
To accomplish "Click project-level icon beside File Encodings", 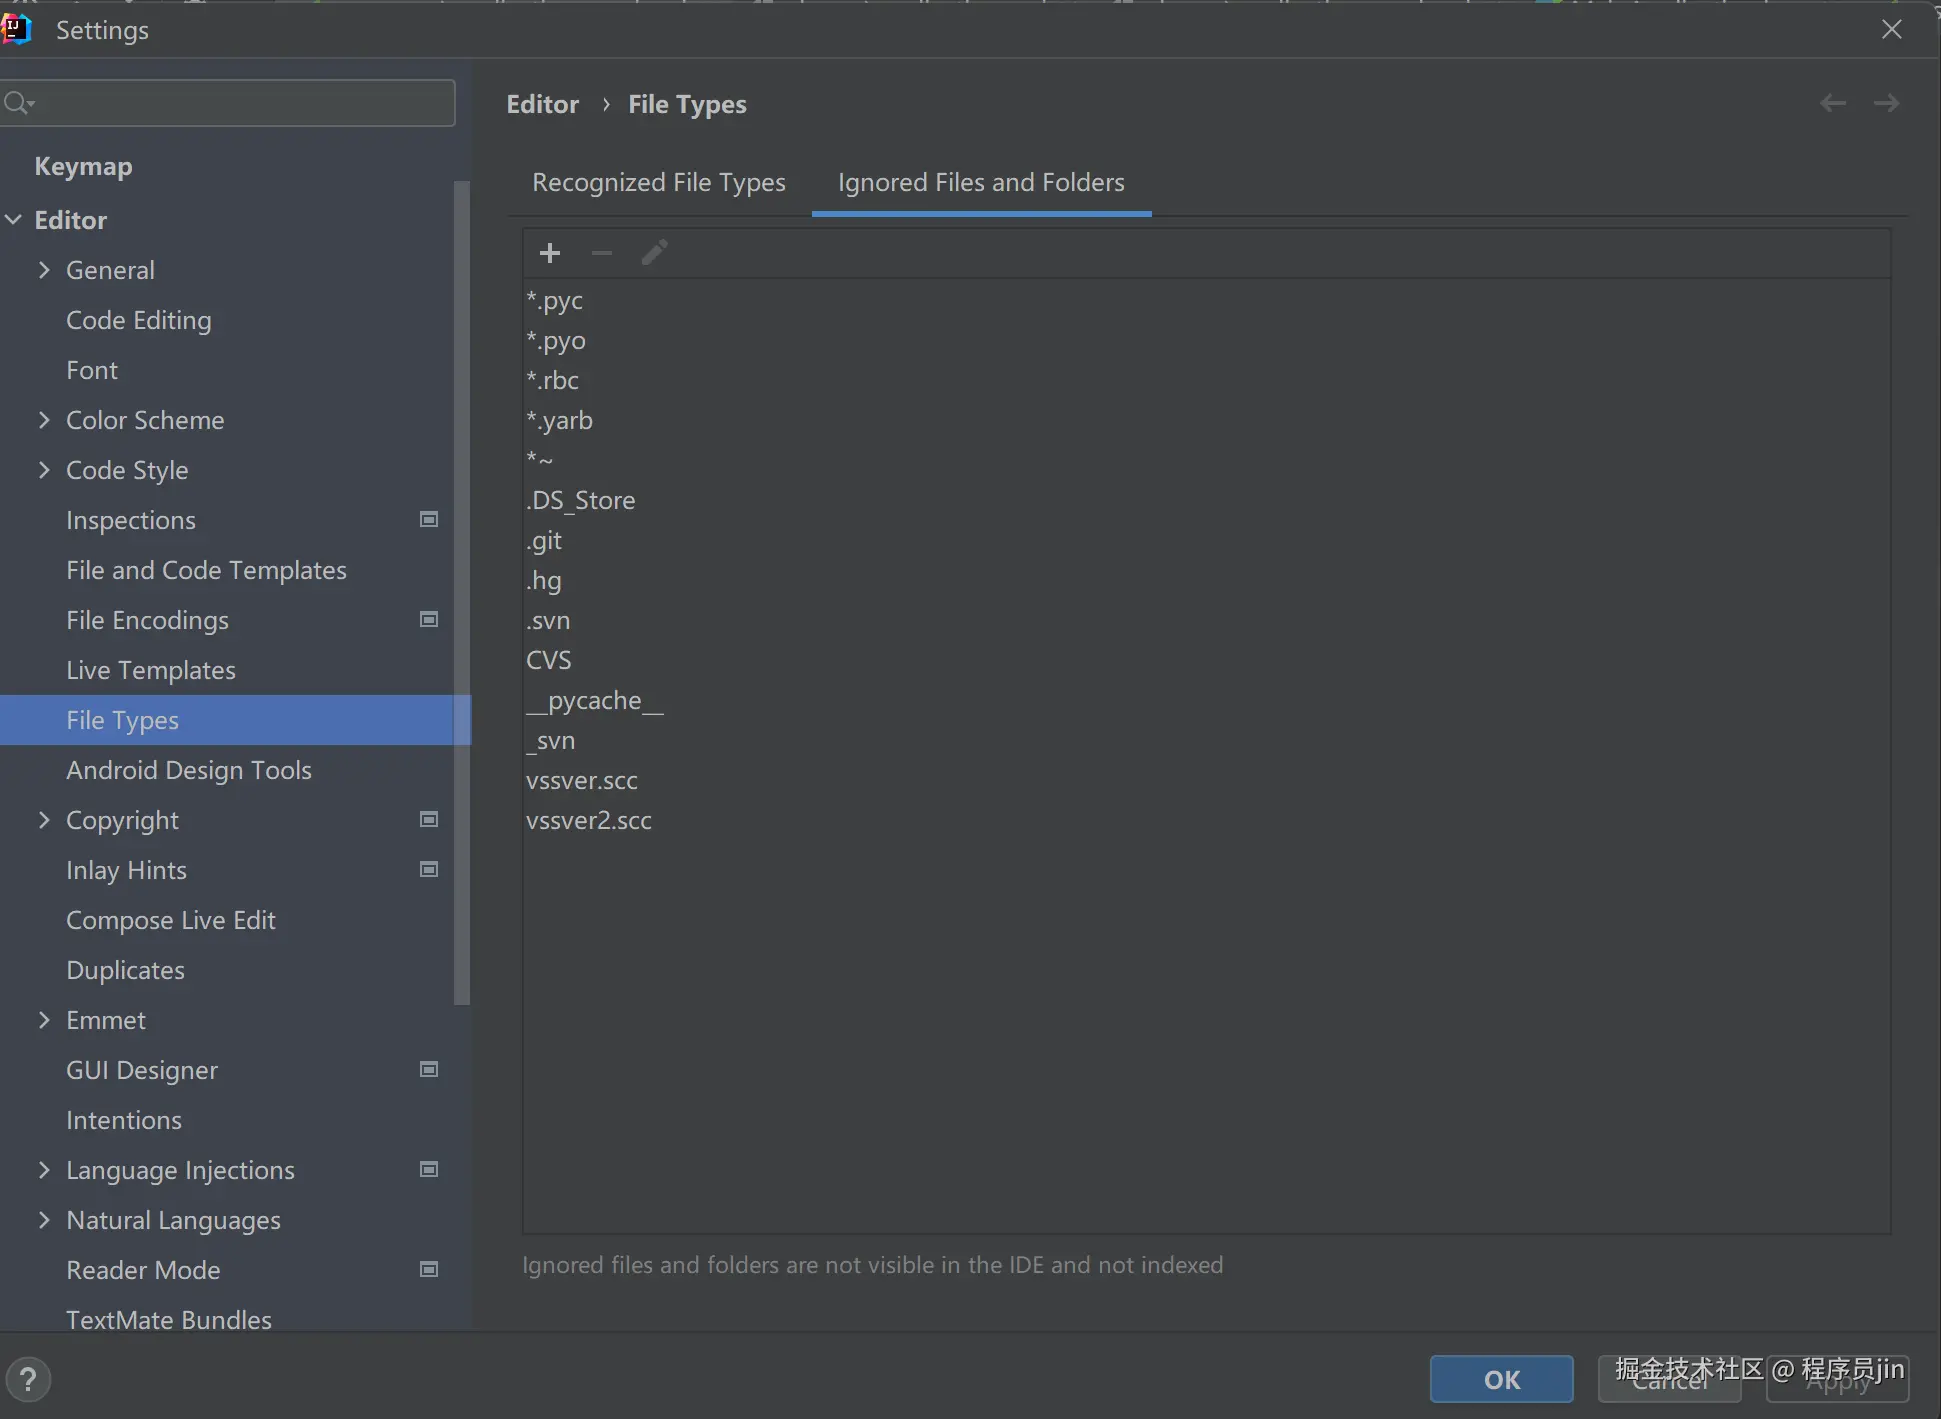I will point(429,619).
